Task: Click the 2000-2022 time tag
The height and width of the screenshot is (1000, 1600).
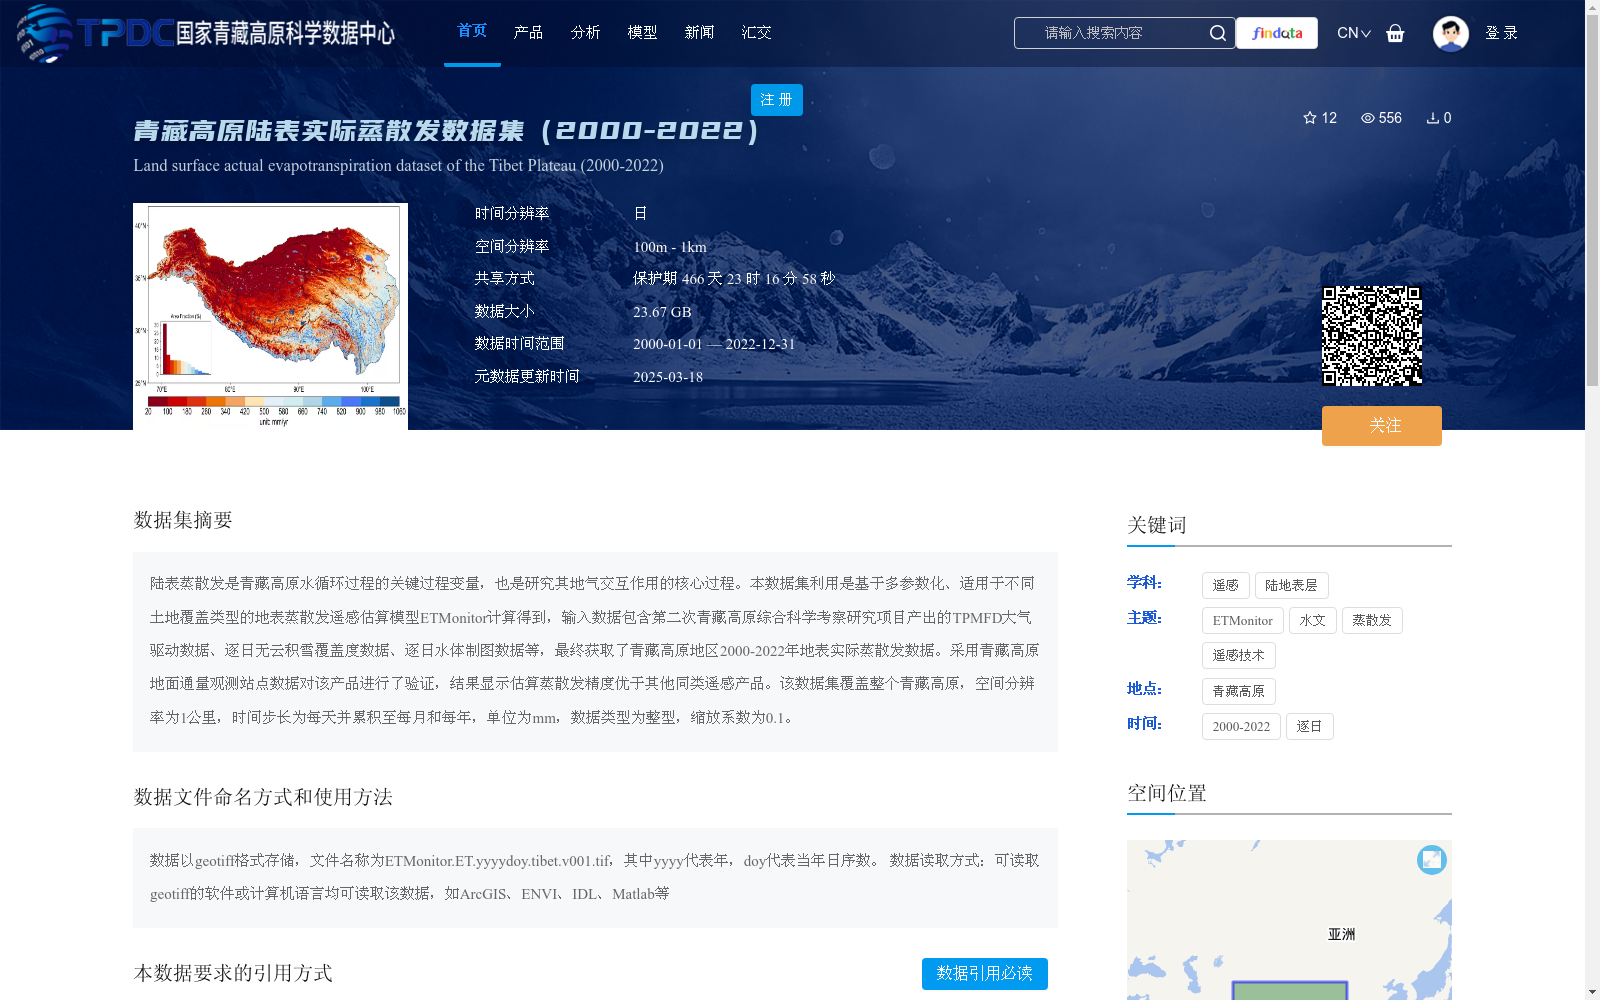Action: (1241, 727)
